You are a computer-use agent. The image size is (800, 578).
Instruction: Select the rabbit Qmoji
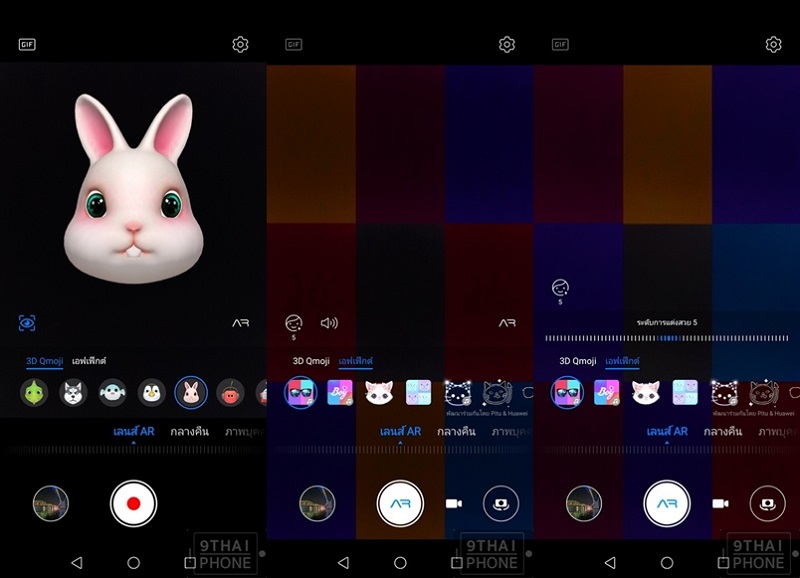point(191,393)
